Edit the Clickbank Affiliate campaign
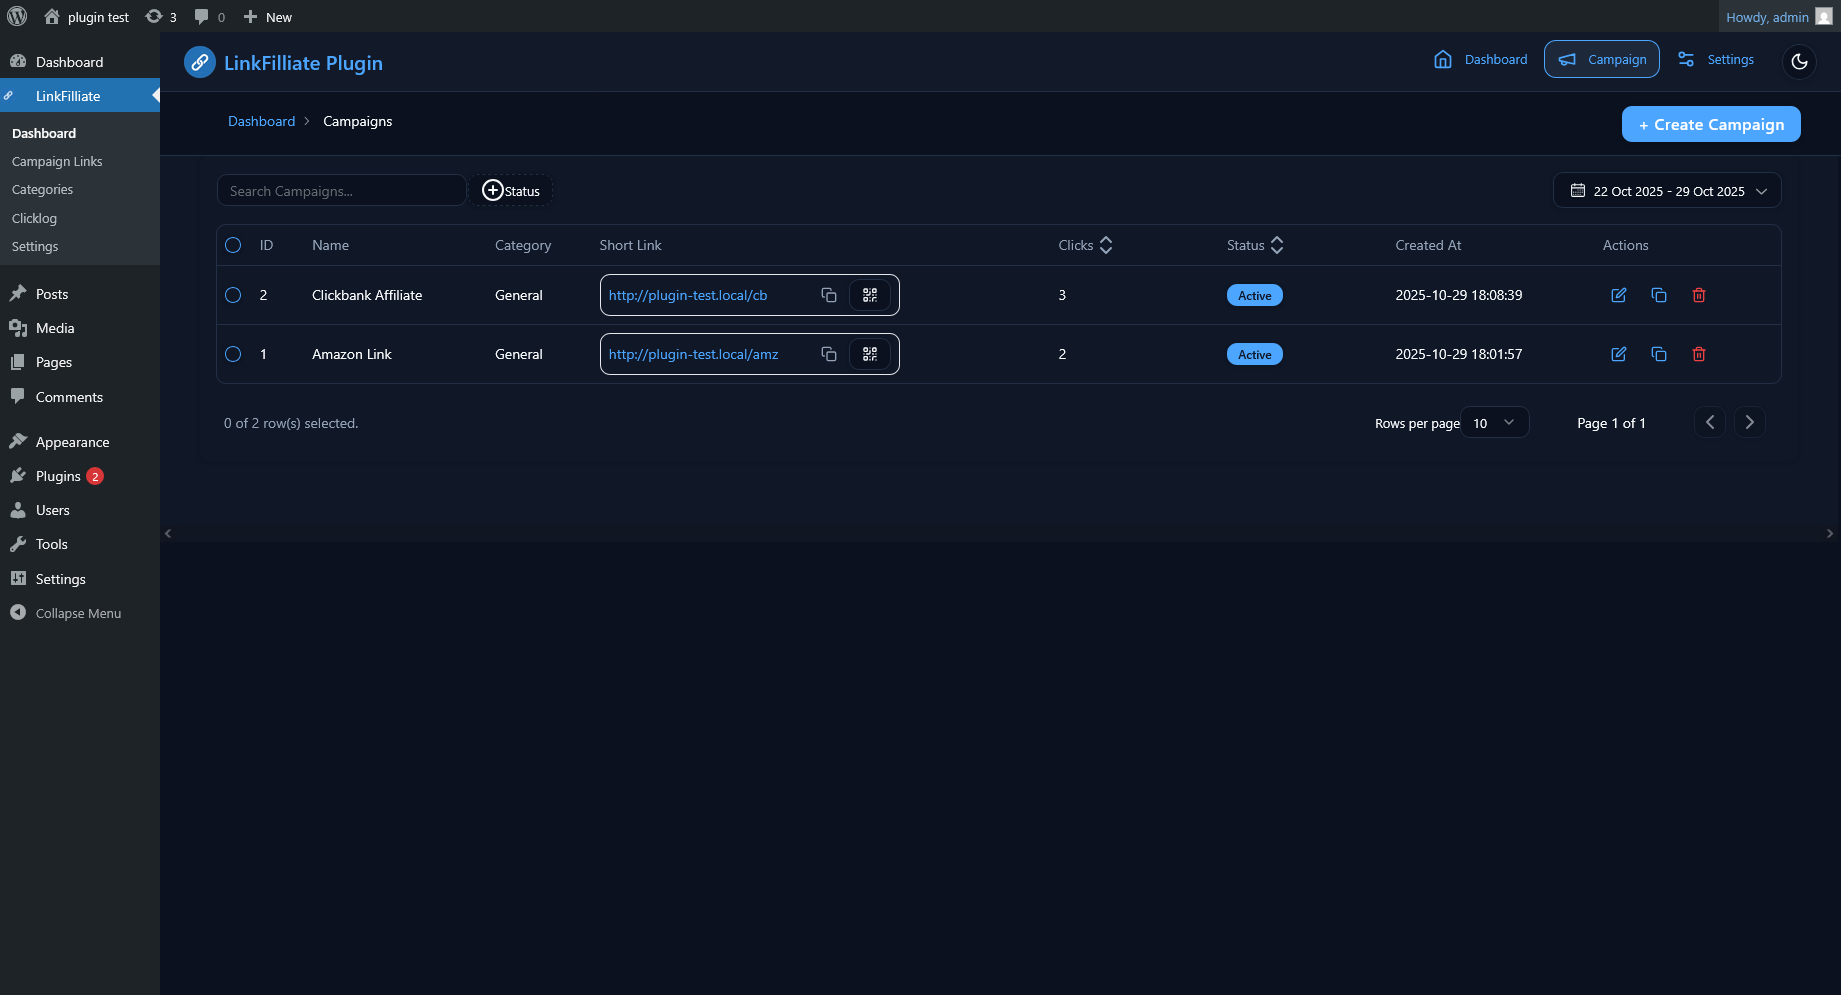This screenshot has width=1841, height=995. point(1618,295)
